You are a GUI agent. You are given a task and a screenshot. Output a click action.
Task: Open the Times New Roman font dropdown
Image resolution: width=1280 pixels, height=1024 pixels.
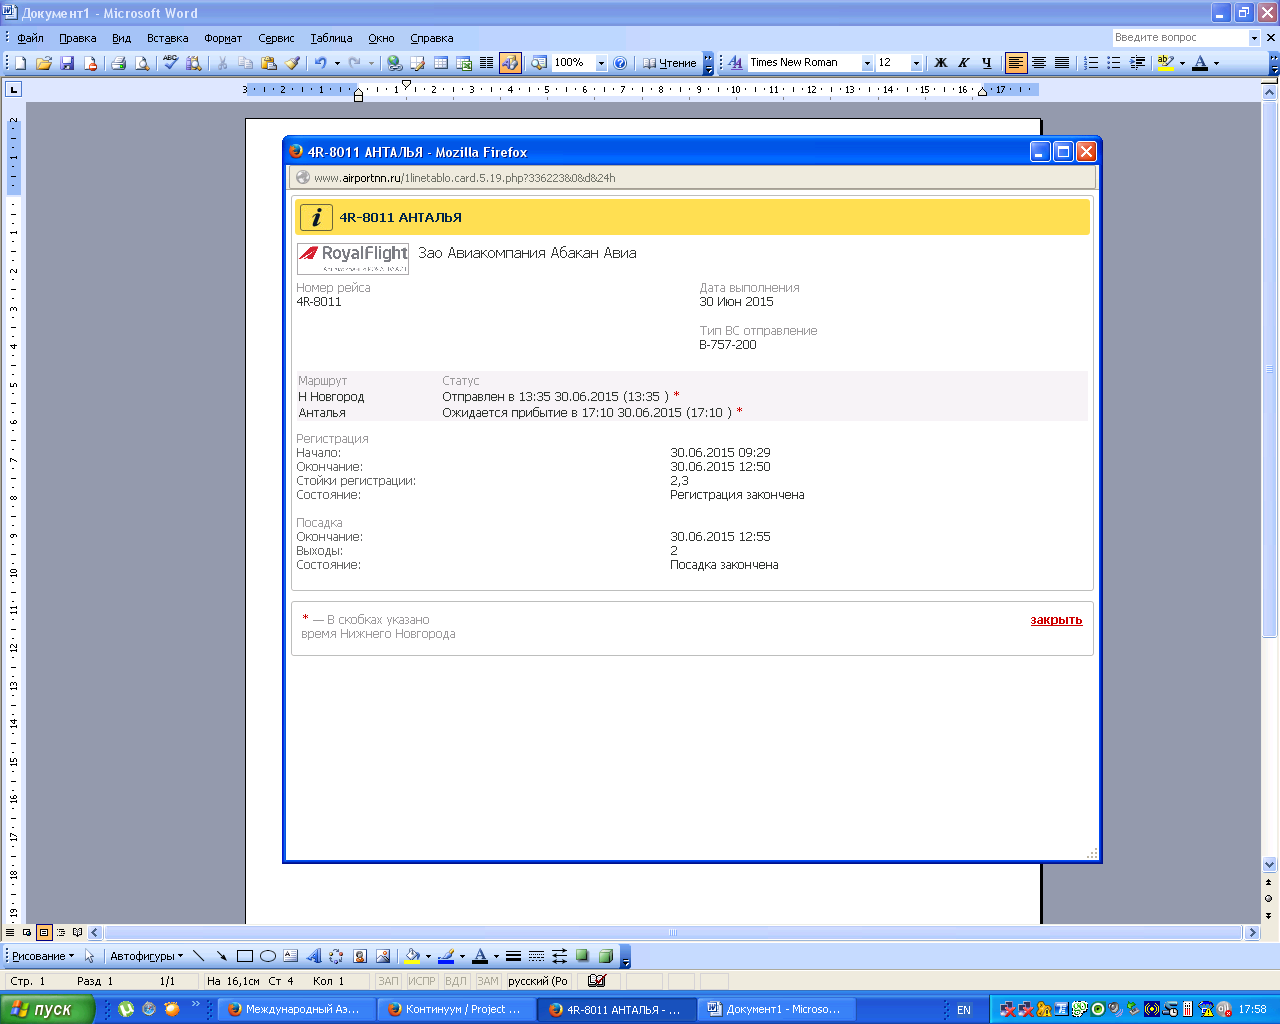(x=867, y=63)
